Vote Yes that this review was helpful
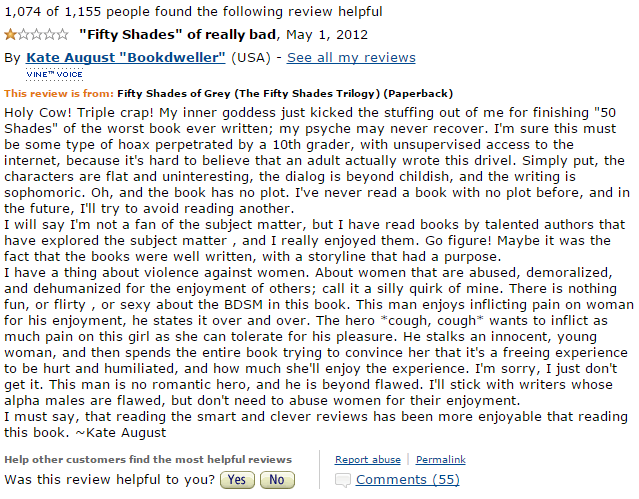 (237, 480)
